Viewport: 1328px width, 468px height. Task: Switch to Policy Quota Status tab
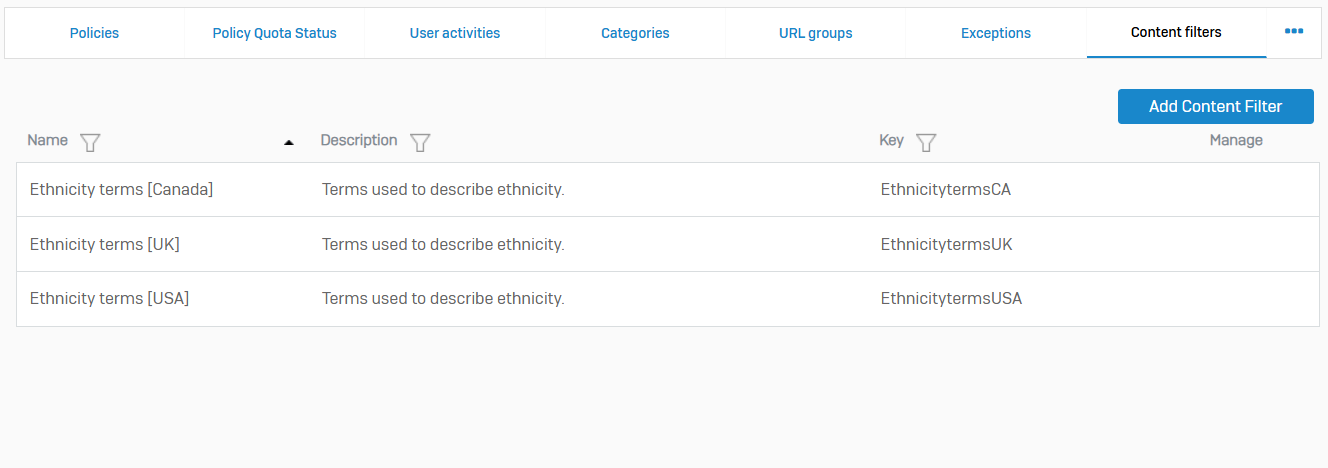coord(275,33)
